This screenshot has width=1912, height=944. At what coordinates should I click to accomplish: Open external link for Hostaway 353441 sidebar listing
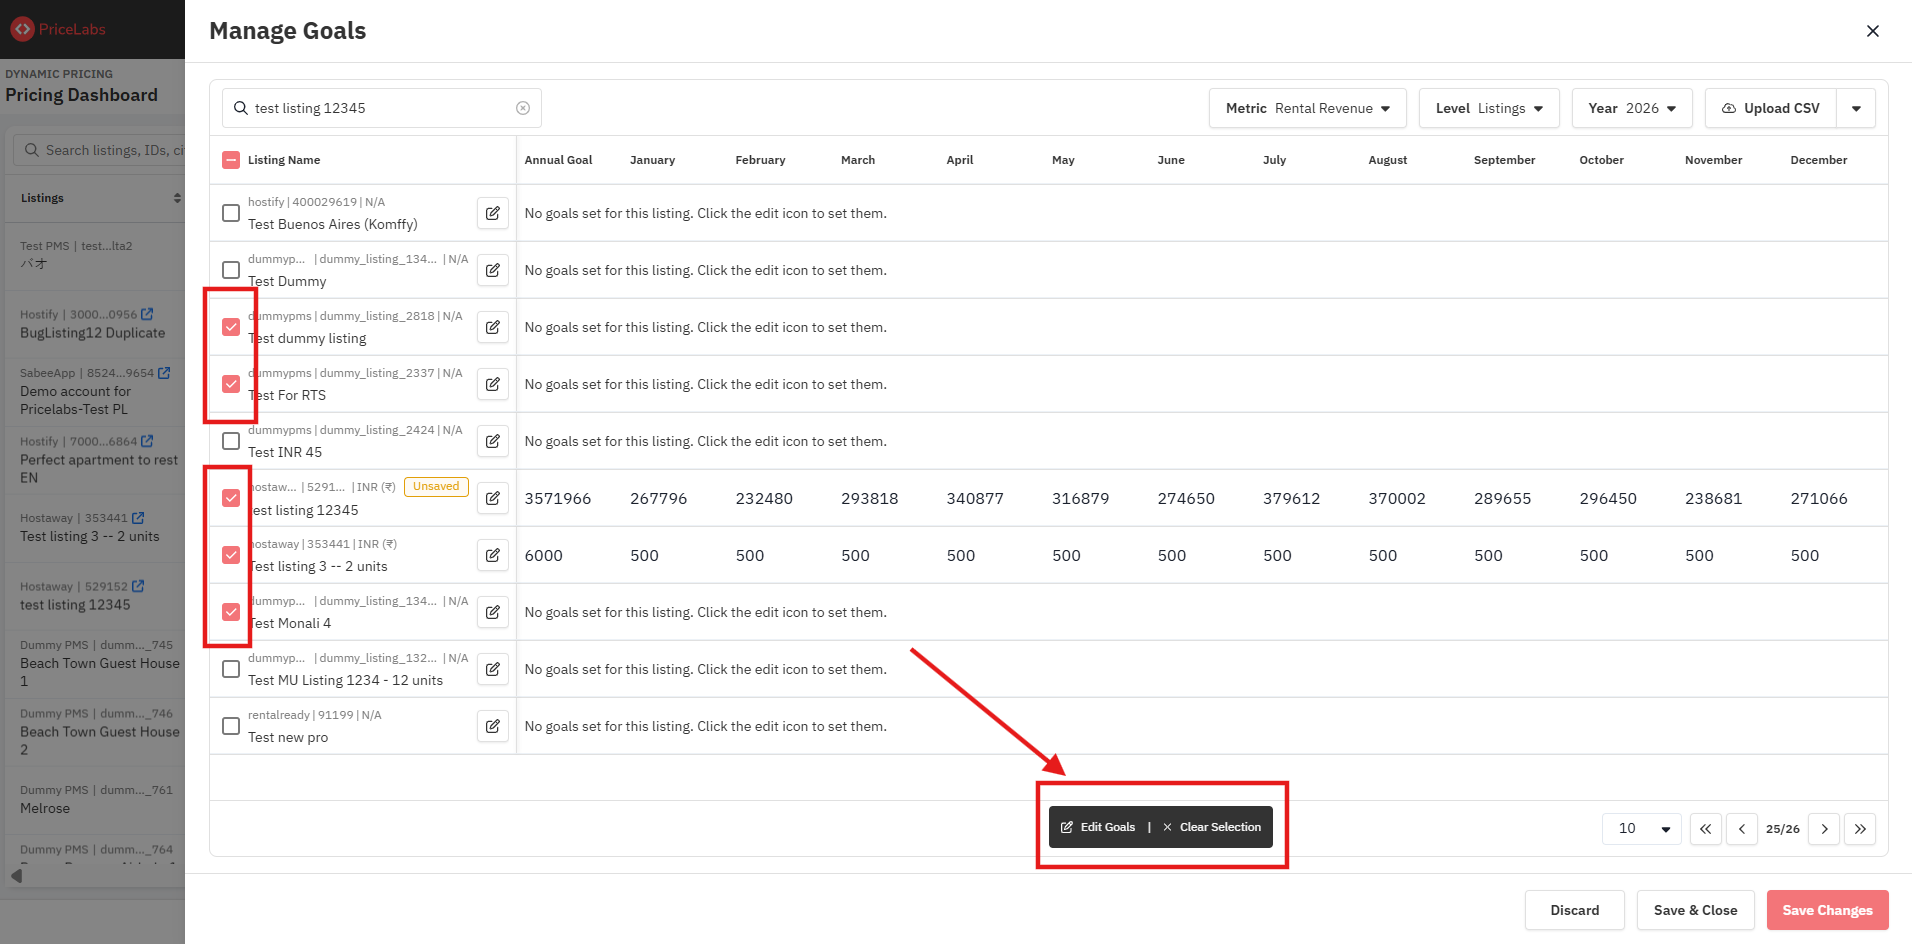(138, 518)
